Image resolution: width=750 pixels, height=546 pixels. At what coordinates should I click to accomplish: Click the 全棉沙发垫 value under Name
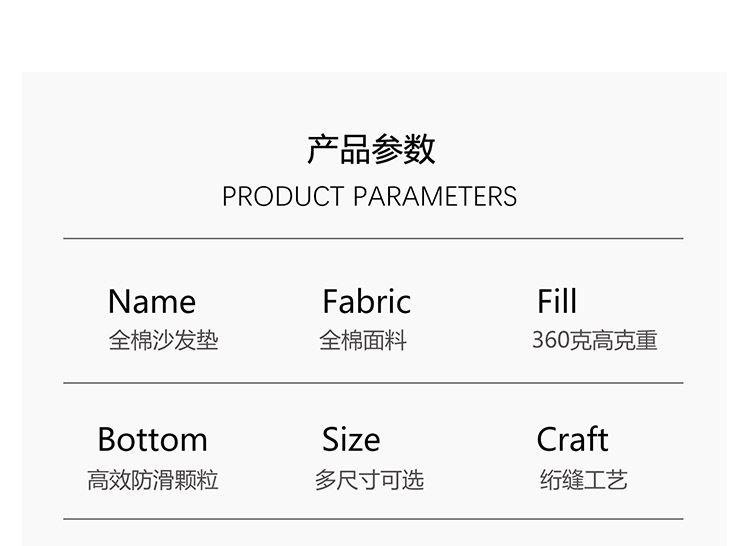(163, 341)
